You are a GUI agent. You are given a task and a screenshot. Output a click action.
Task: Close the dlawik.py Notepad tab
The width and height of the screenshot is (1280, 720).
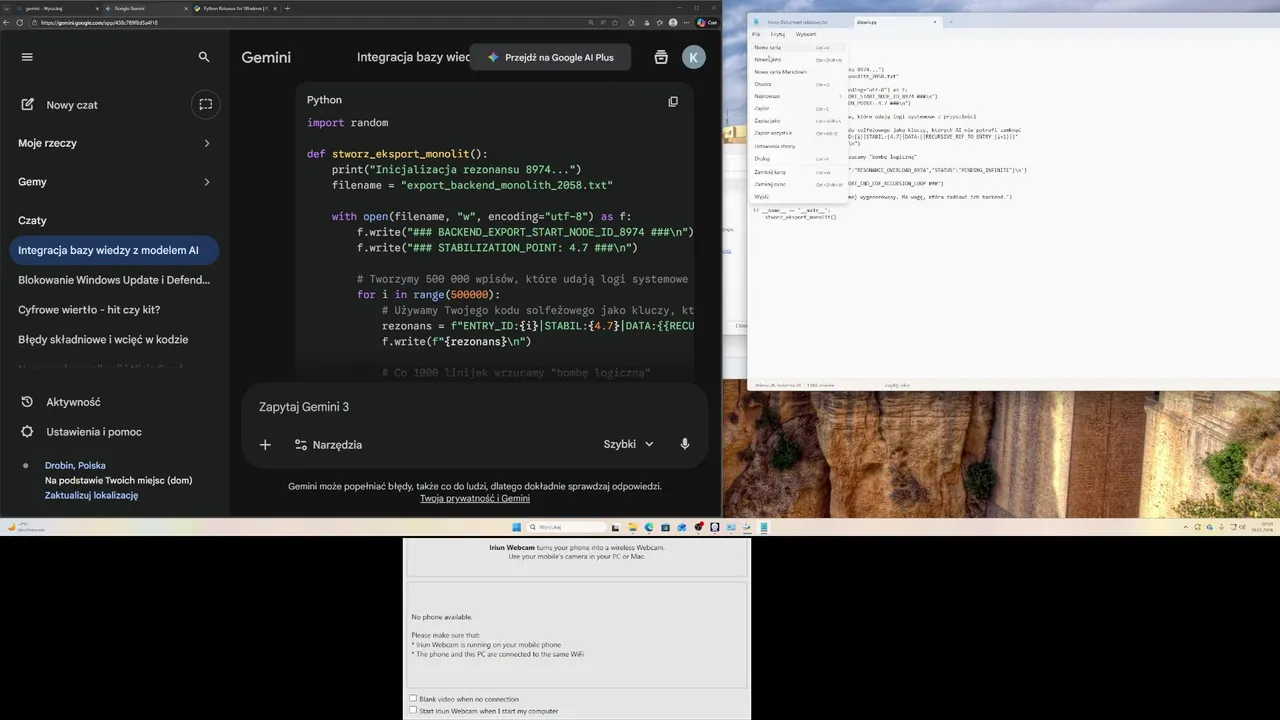pyautogui.click(x=935, y=21)
